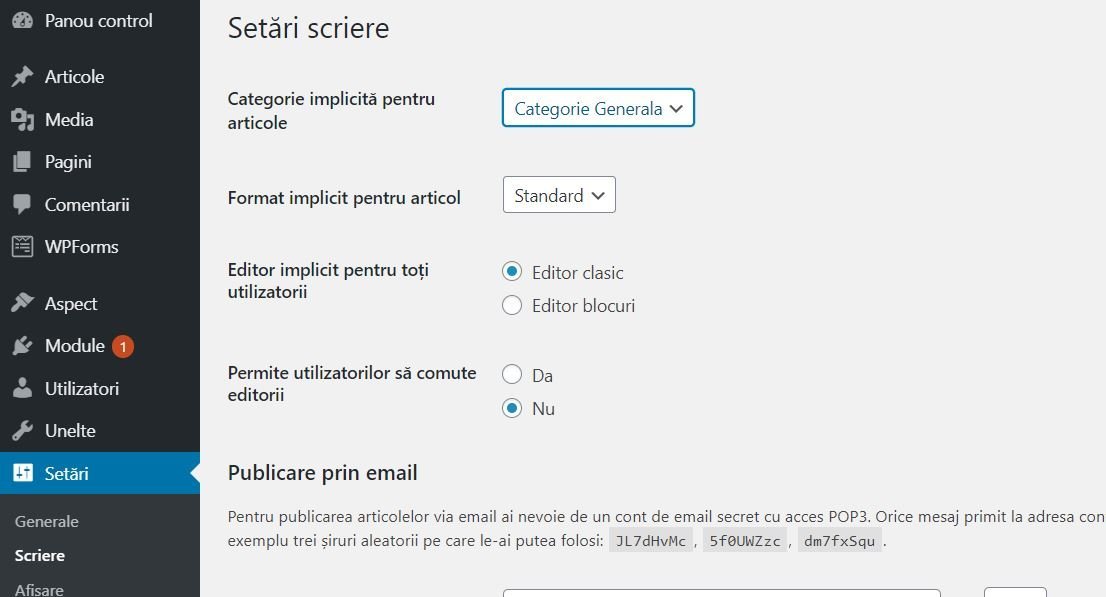1106x597 pixels.
Task: Expand the Standard format dropdown
Action: [x=559, y=196]
